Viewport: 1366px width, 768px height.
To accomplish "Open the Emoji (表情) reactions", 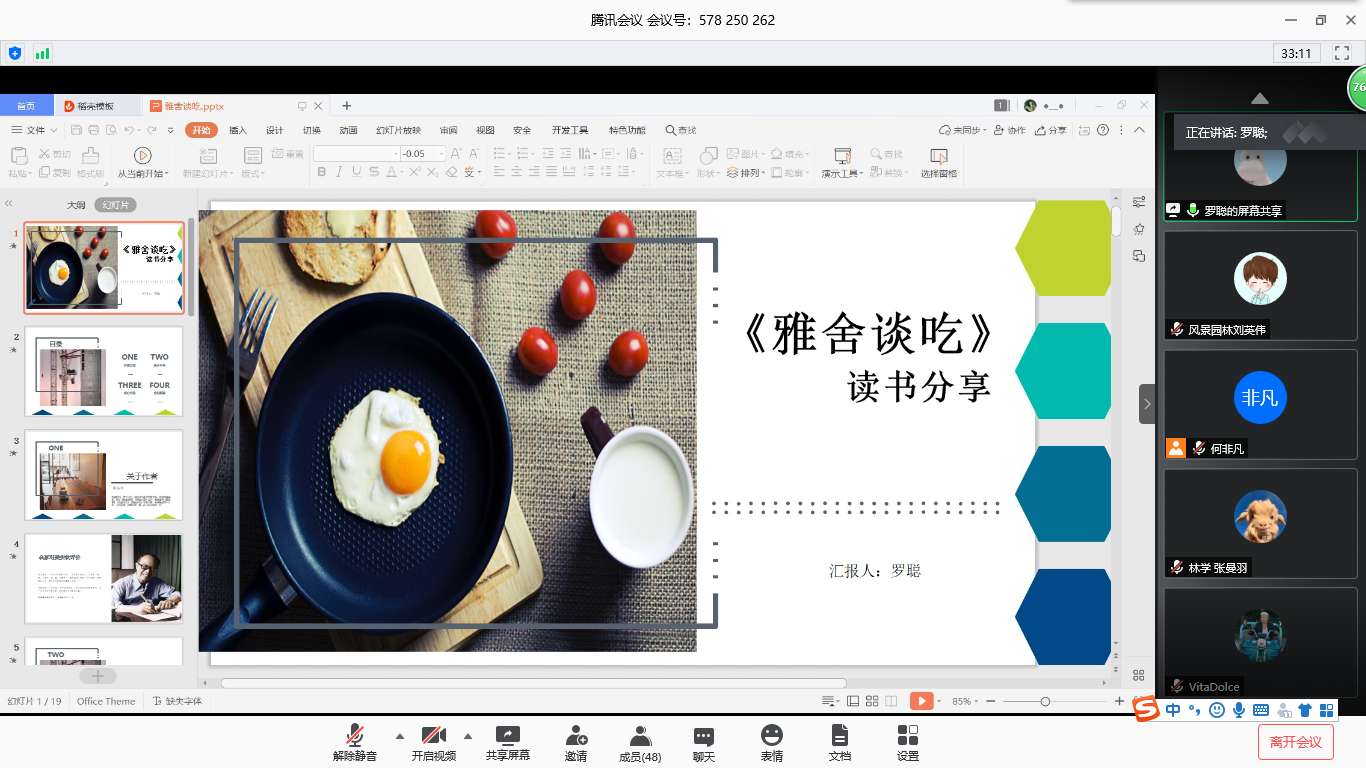I will point(772,743).
